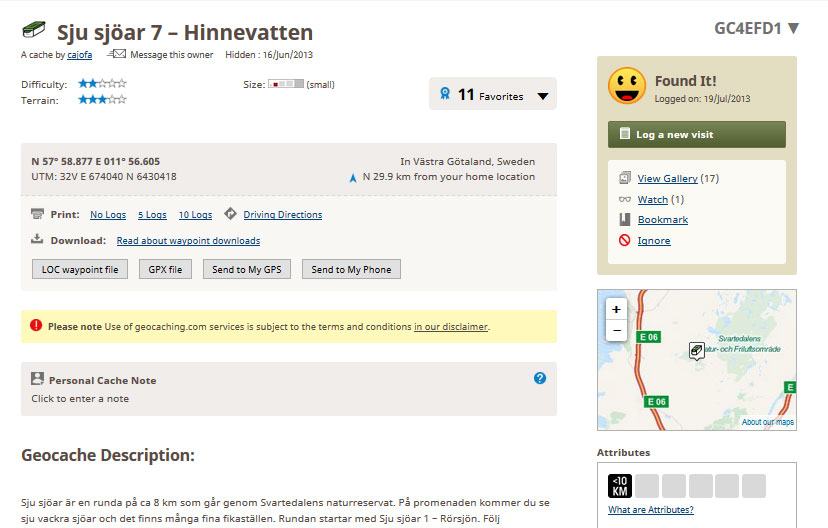Viewport: 828px width, 528px height.
Task: Click the Bookmark icon in sidebar
Action: coord(623,220)
